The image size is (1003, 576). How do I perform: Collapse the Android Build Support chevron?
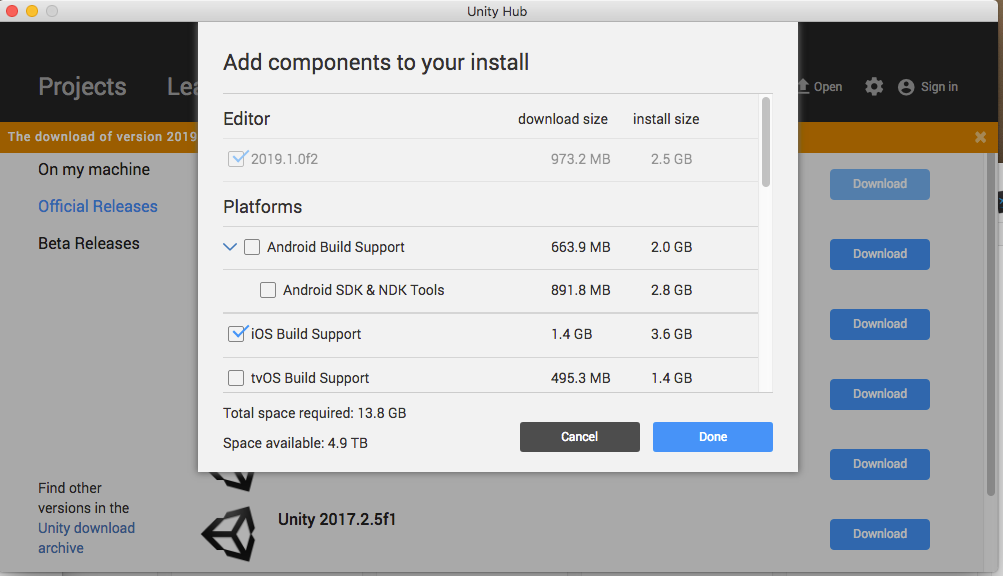pos(230,247)
